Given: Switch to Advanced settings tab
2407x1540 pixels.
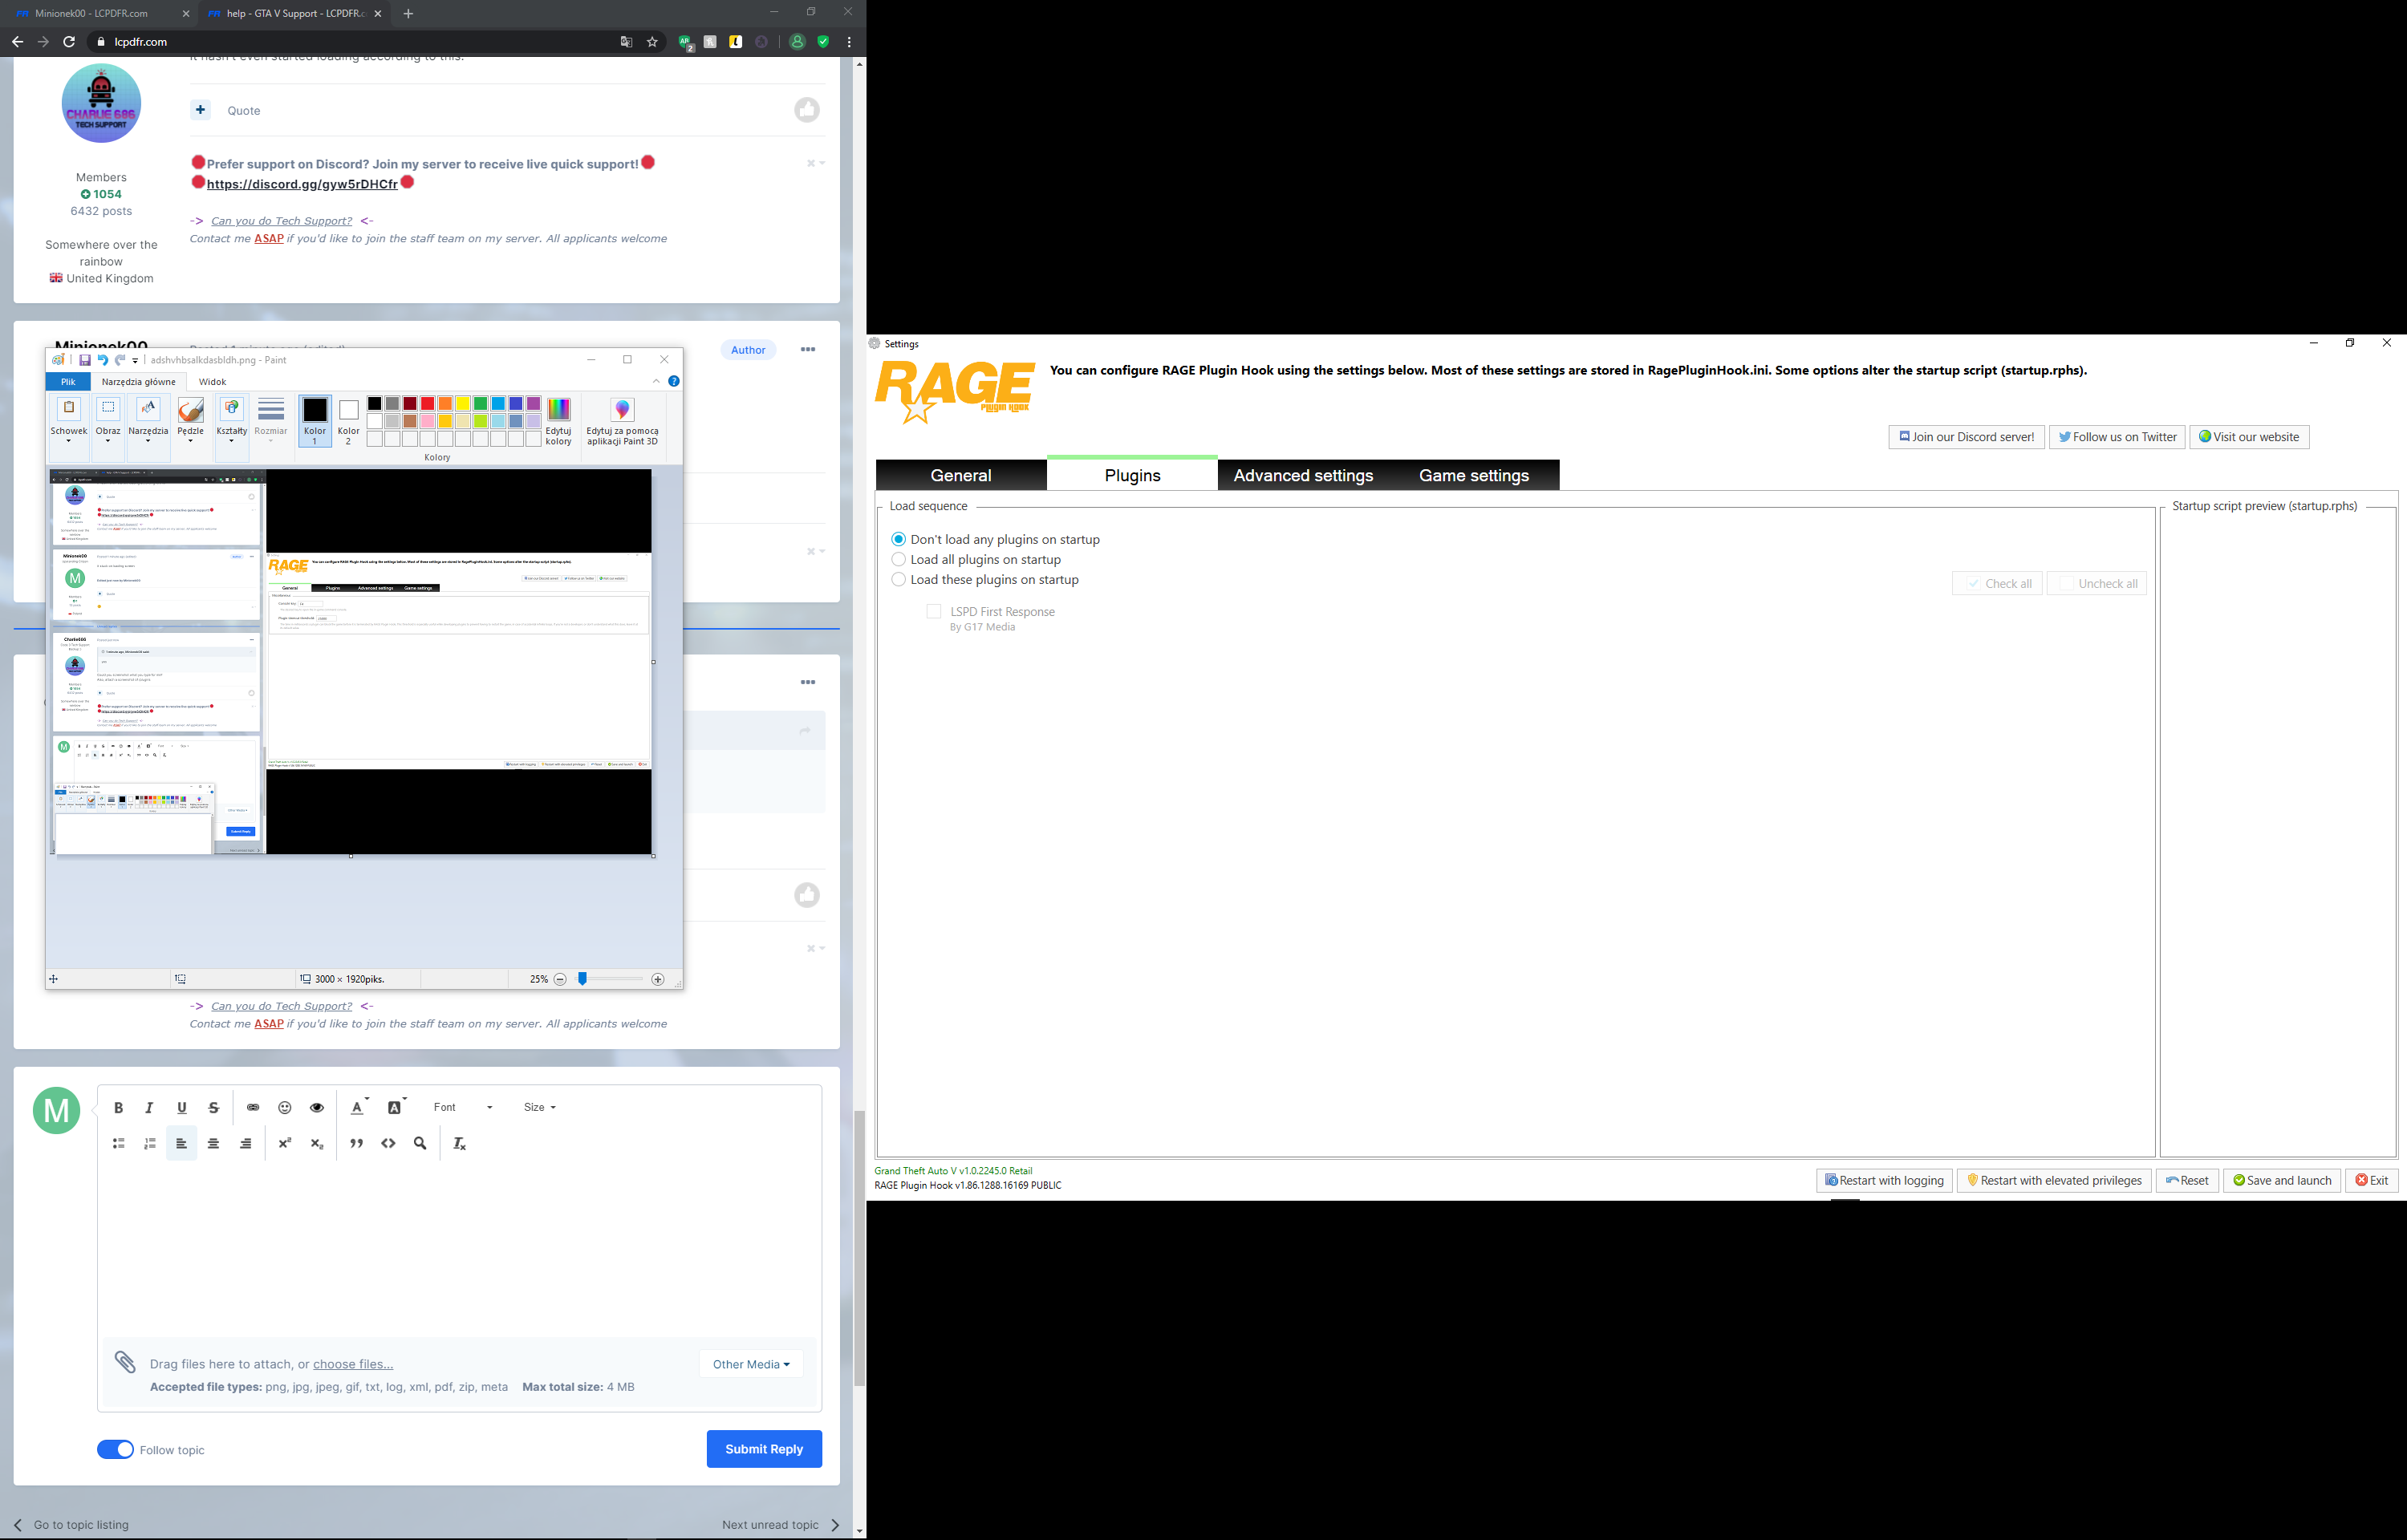Looking at the screenshot, I should (x=1303, y=475).
